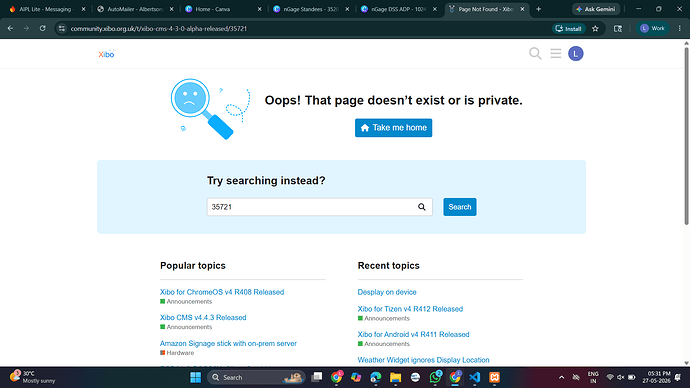
Task: Show hidden system tray icons chevron
Action: pos(562,377)
